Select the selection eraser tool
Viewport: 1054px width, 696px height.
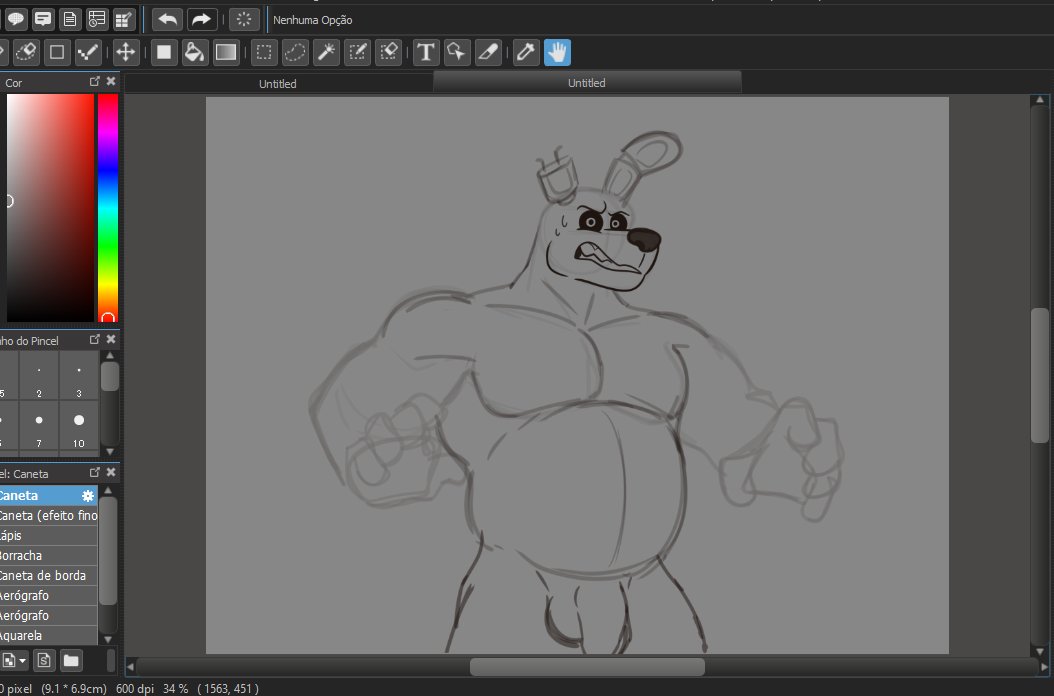coord(389,52)
